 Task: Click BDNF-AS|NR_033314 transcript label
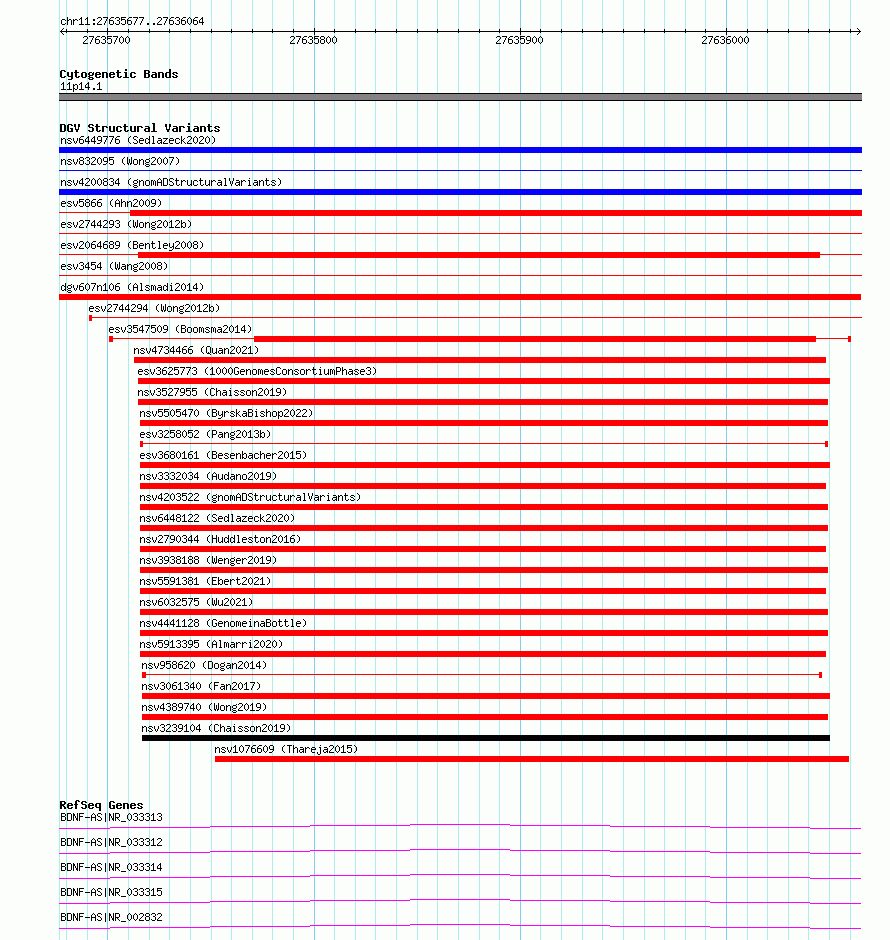111,867
